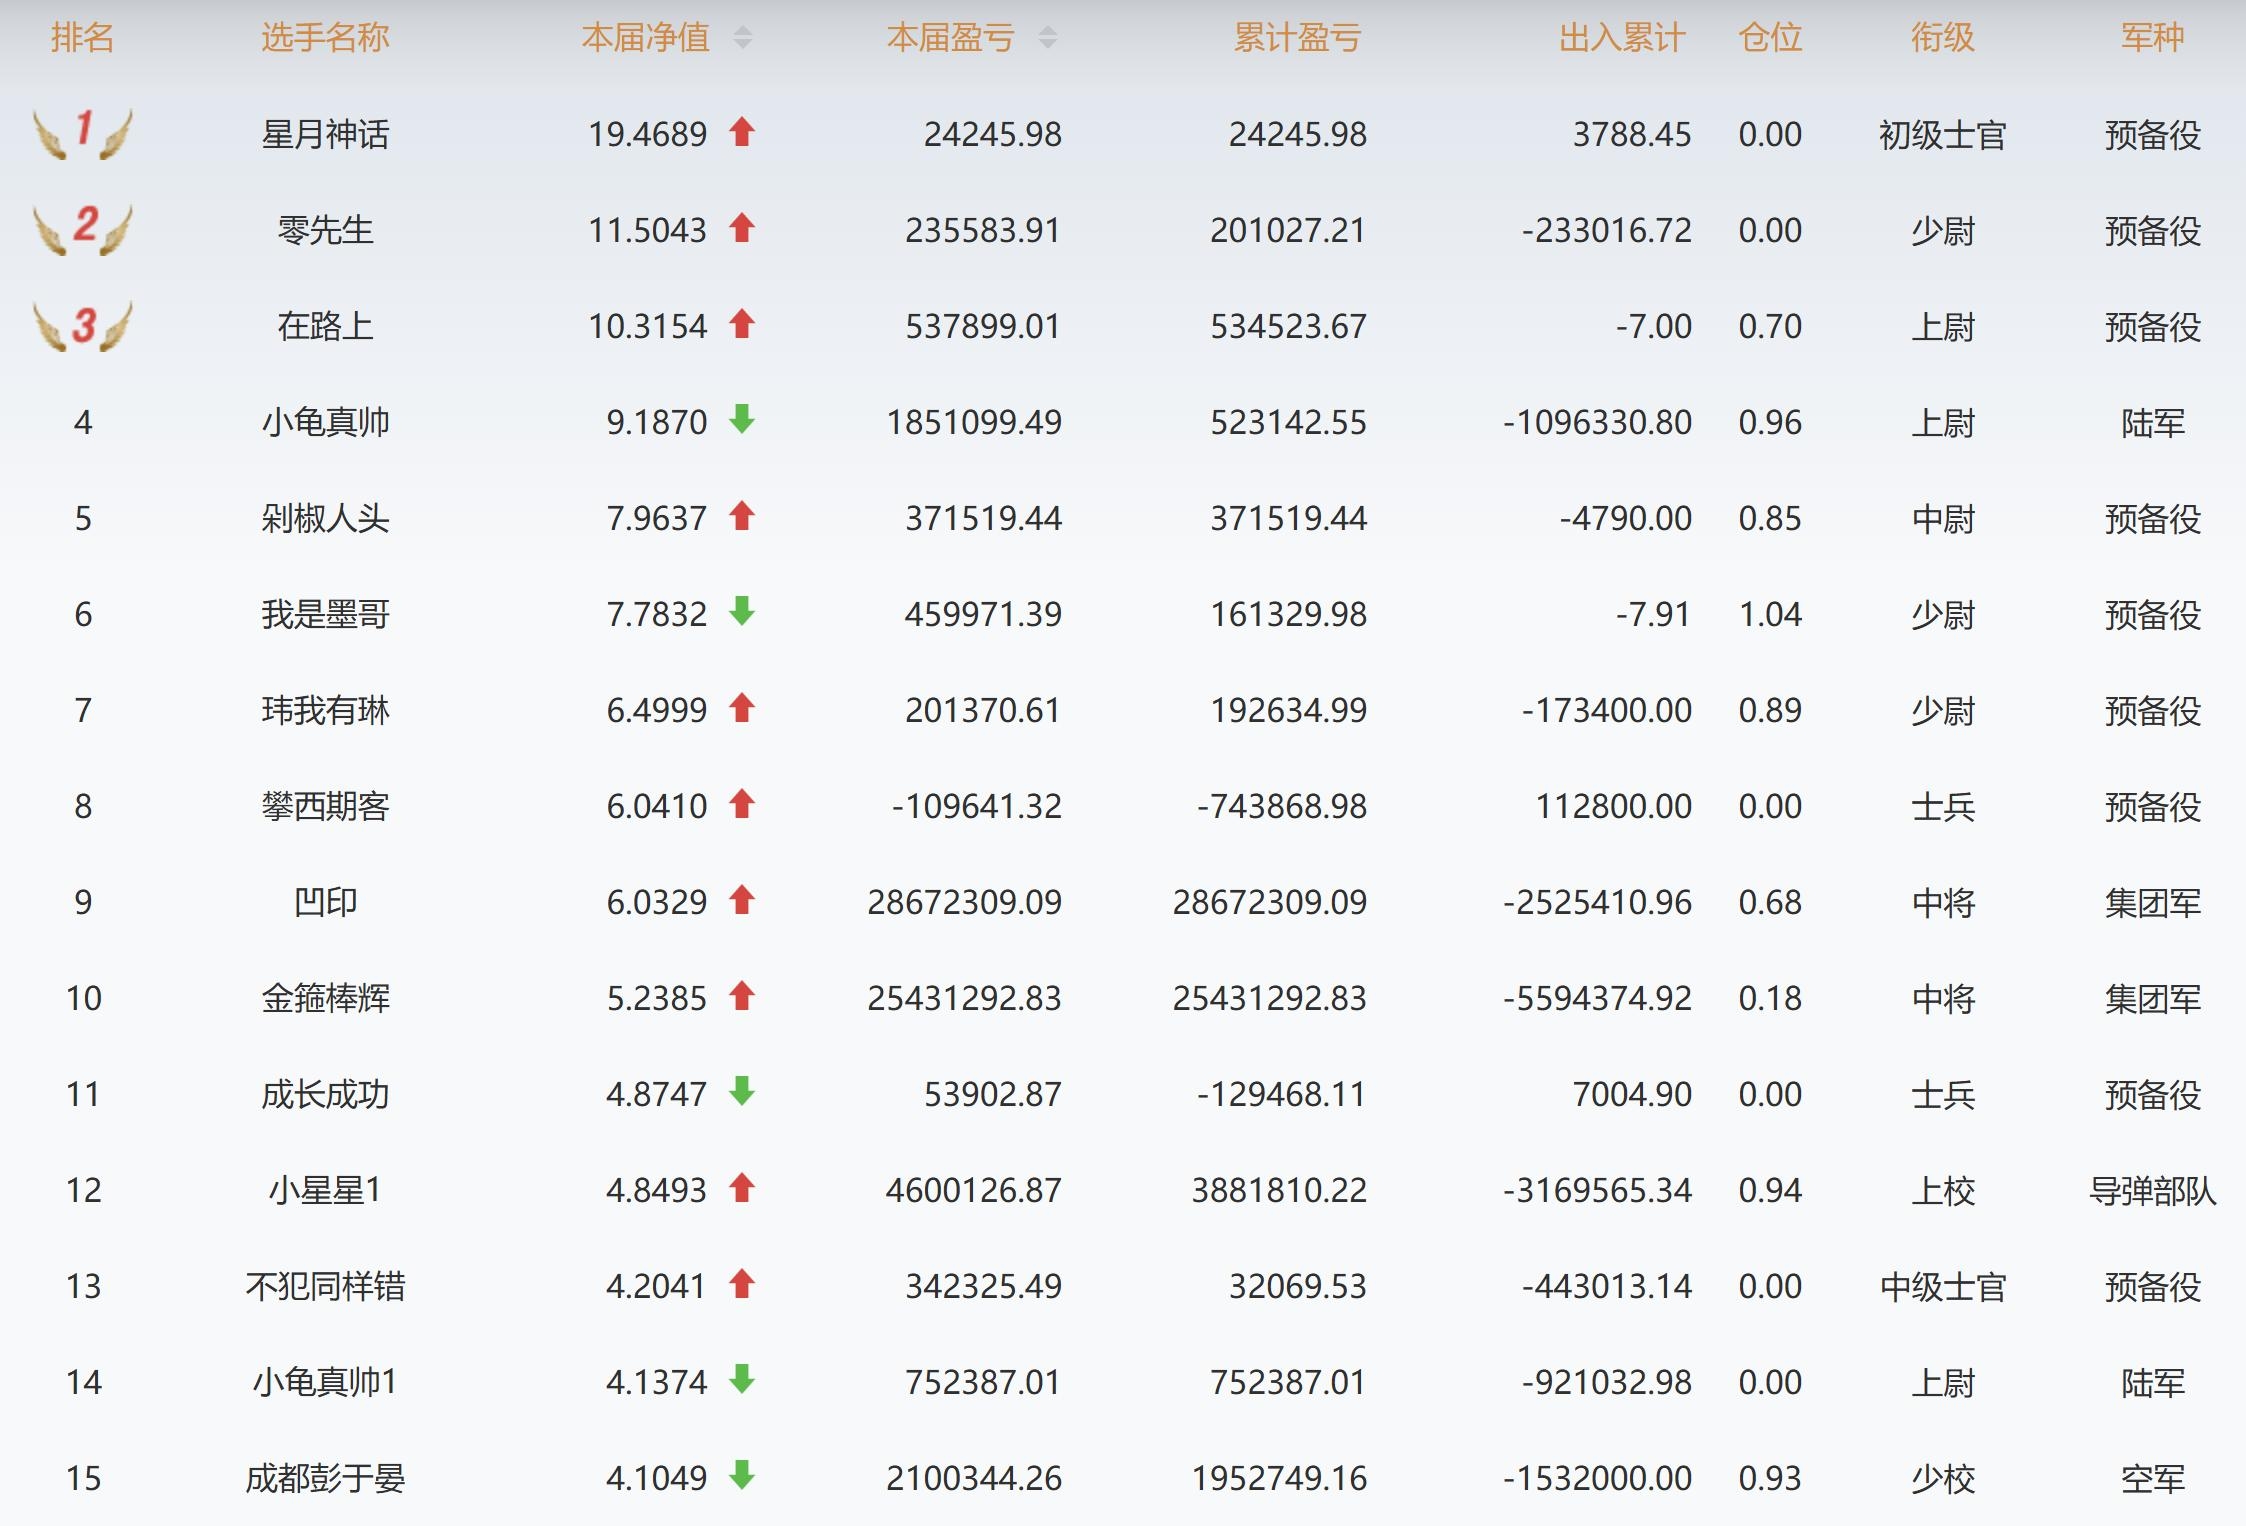Click red up arrow beside 6.0329
Image resolution: width=2246 pixels, height=1526 pixels.
(741, 900)
